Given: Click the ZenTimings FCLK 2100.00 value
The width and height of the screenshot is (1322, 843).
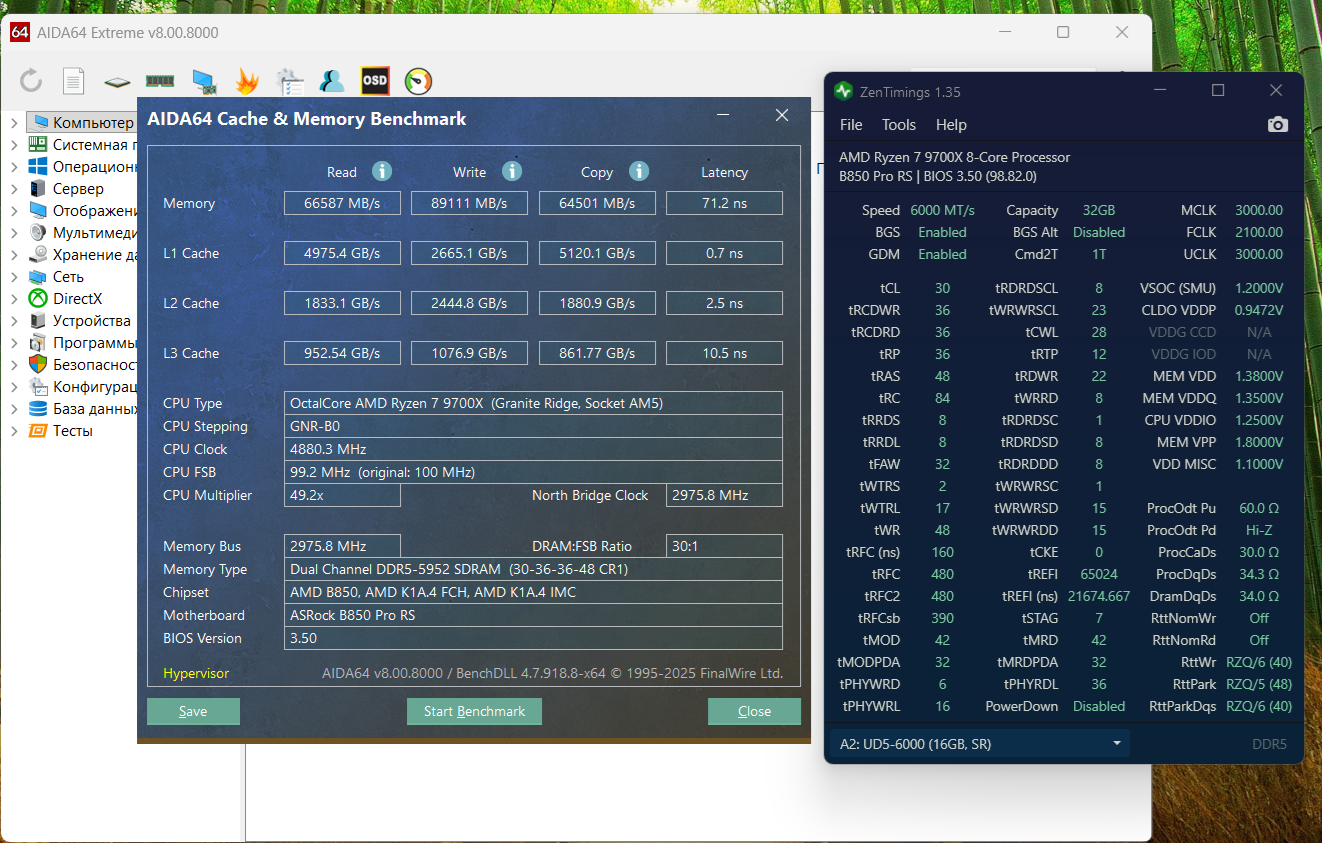Looking at the screenshot, I should pyautogui.click(x=1259, y=232).
